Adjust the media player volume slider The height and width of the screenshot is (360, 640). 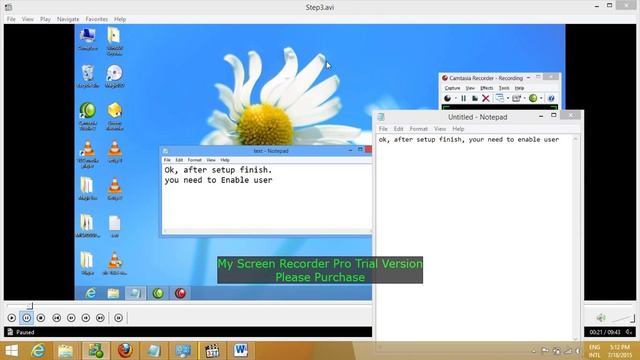623,318
